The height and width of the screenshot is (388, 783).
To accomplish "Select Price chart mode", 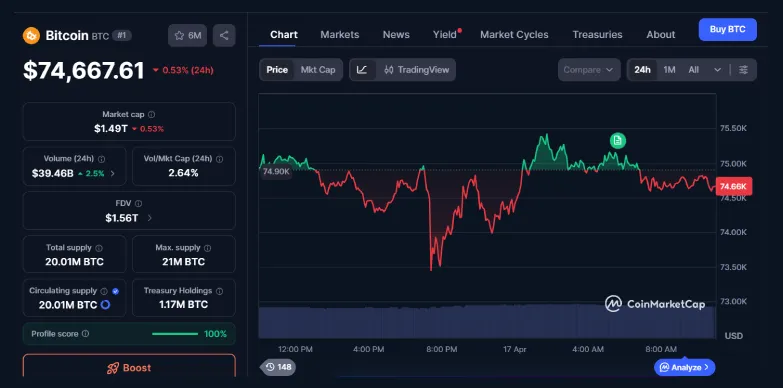I will point(277,70).
